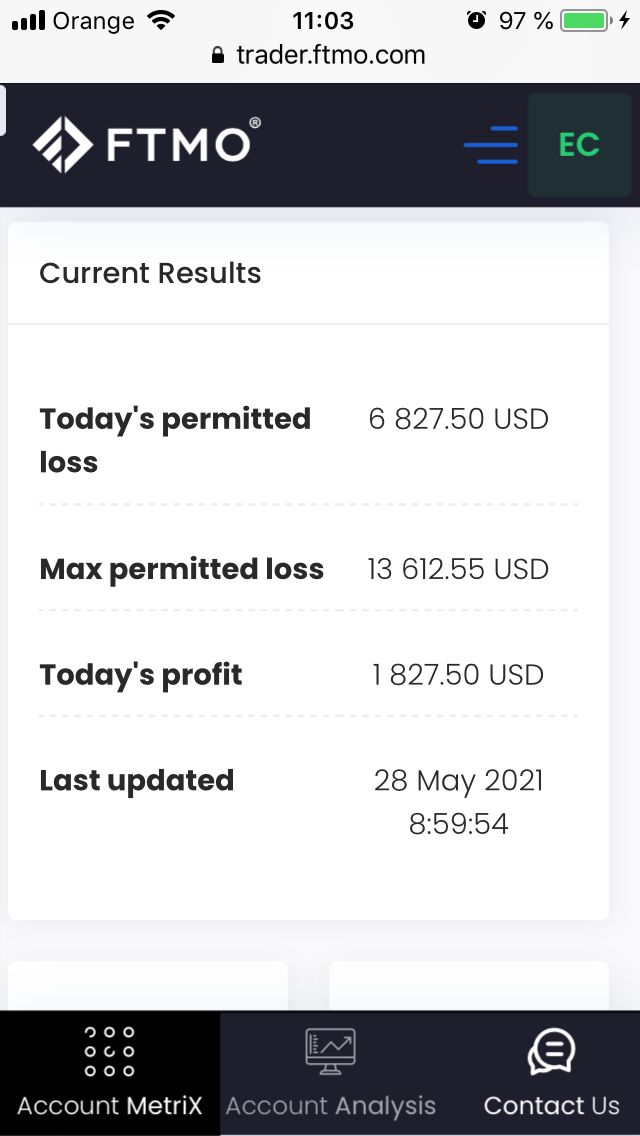This screenshot has height=1136, width=640.
Task: Tap the 11:03 clock in status bar
Action: [322, 20]
